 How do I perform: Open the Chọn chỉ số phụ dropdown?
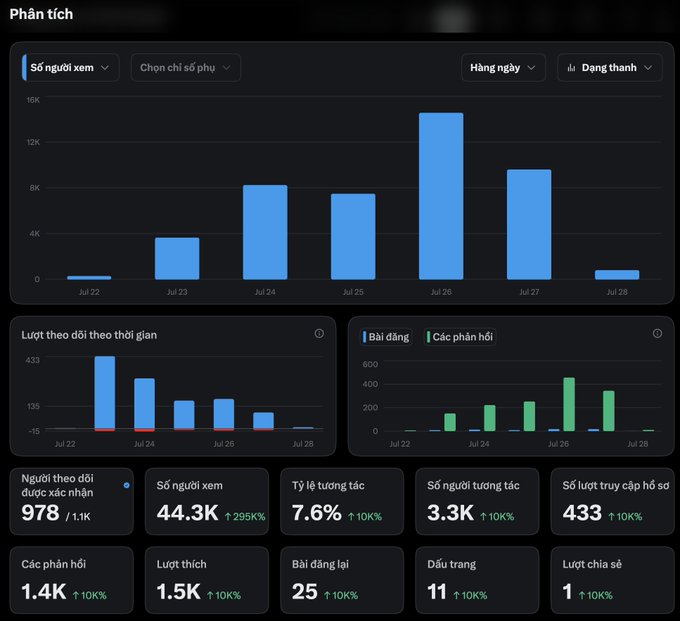(186, 68)
